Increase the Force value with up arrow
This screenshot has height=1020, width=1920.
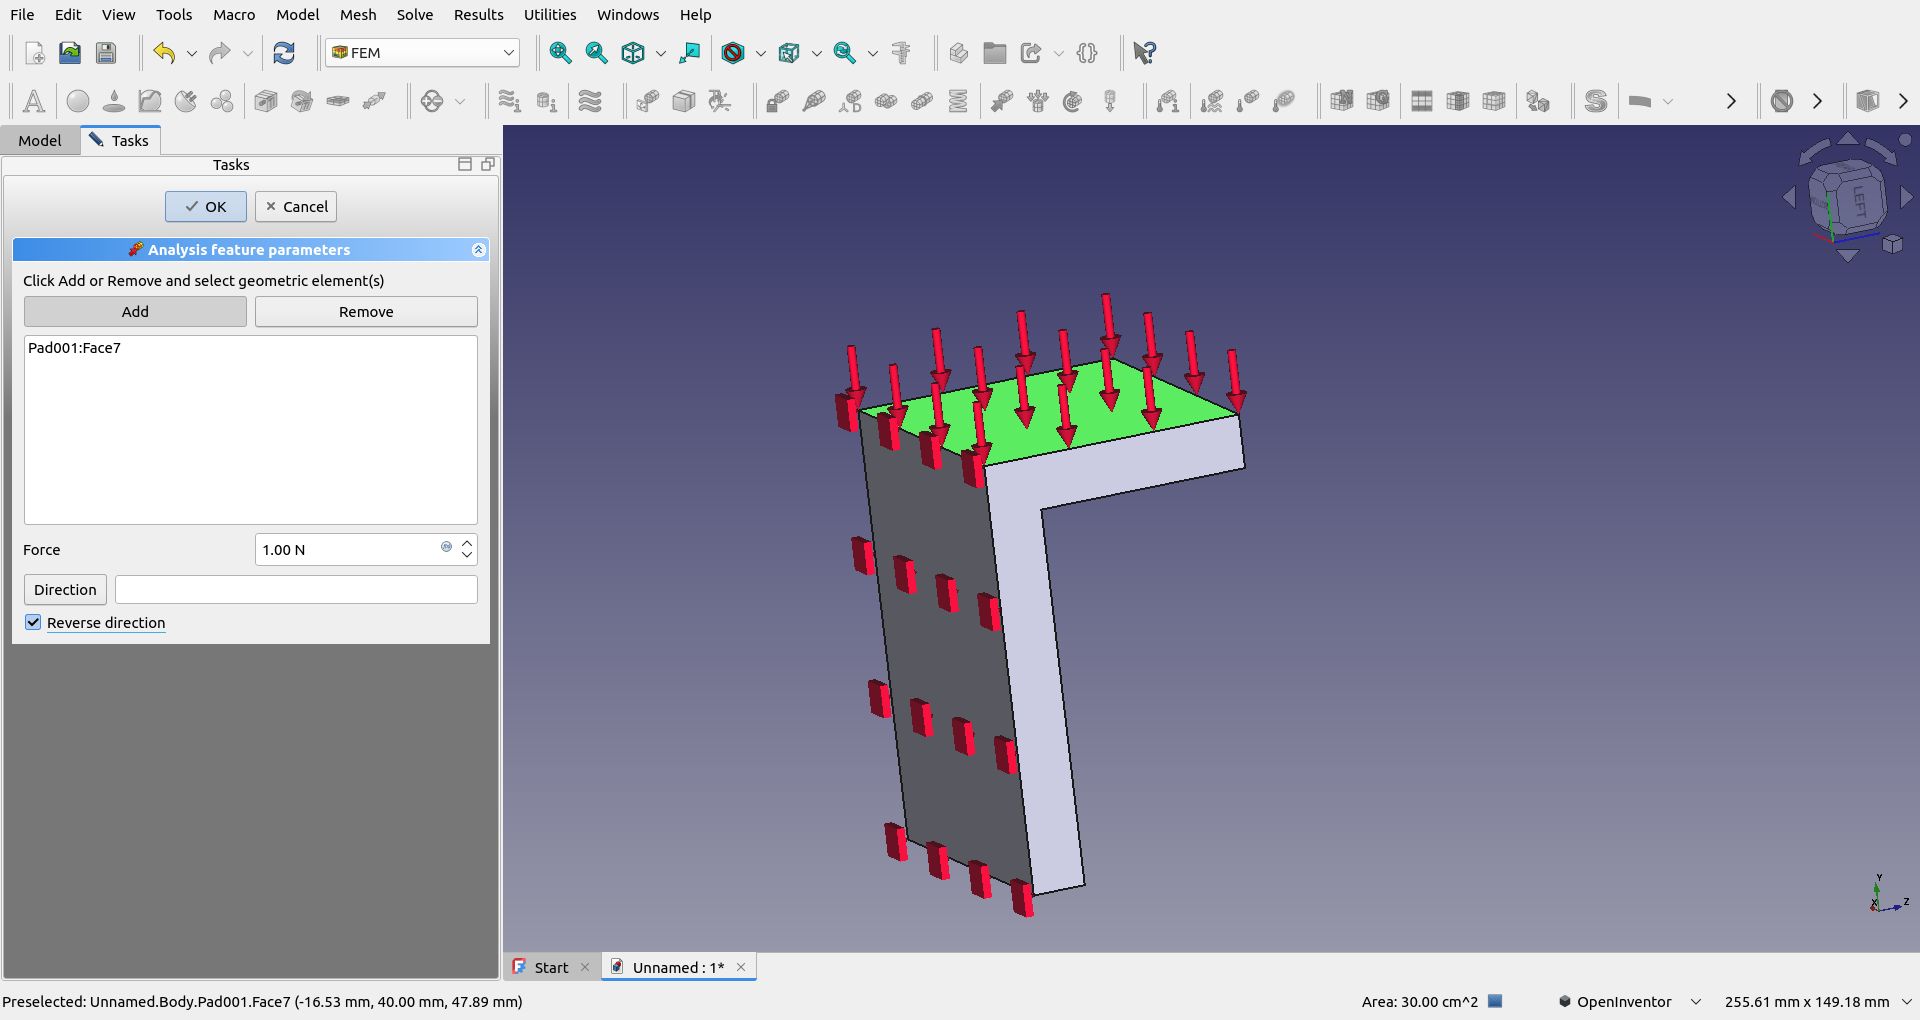(467, 543)
